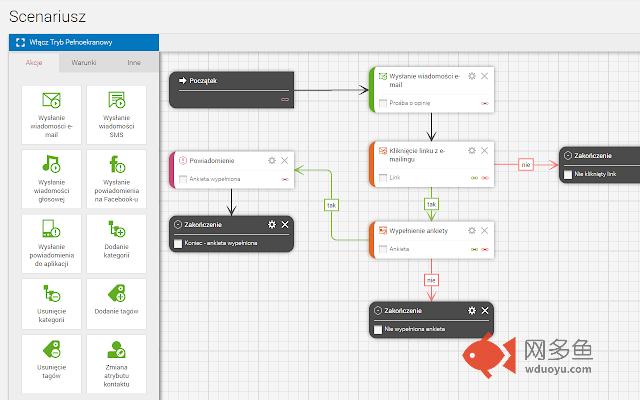Image resolution: width=640 pixels, height=400 pixels.
Task: Click the red 'nie' label toward Zakończenie
Action: tap(526, 164)
